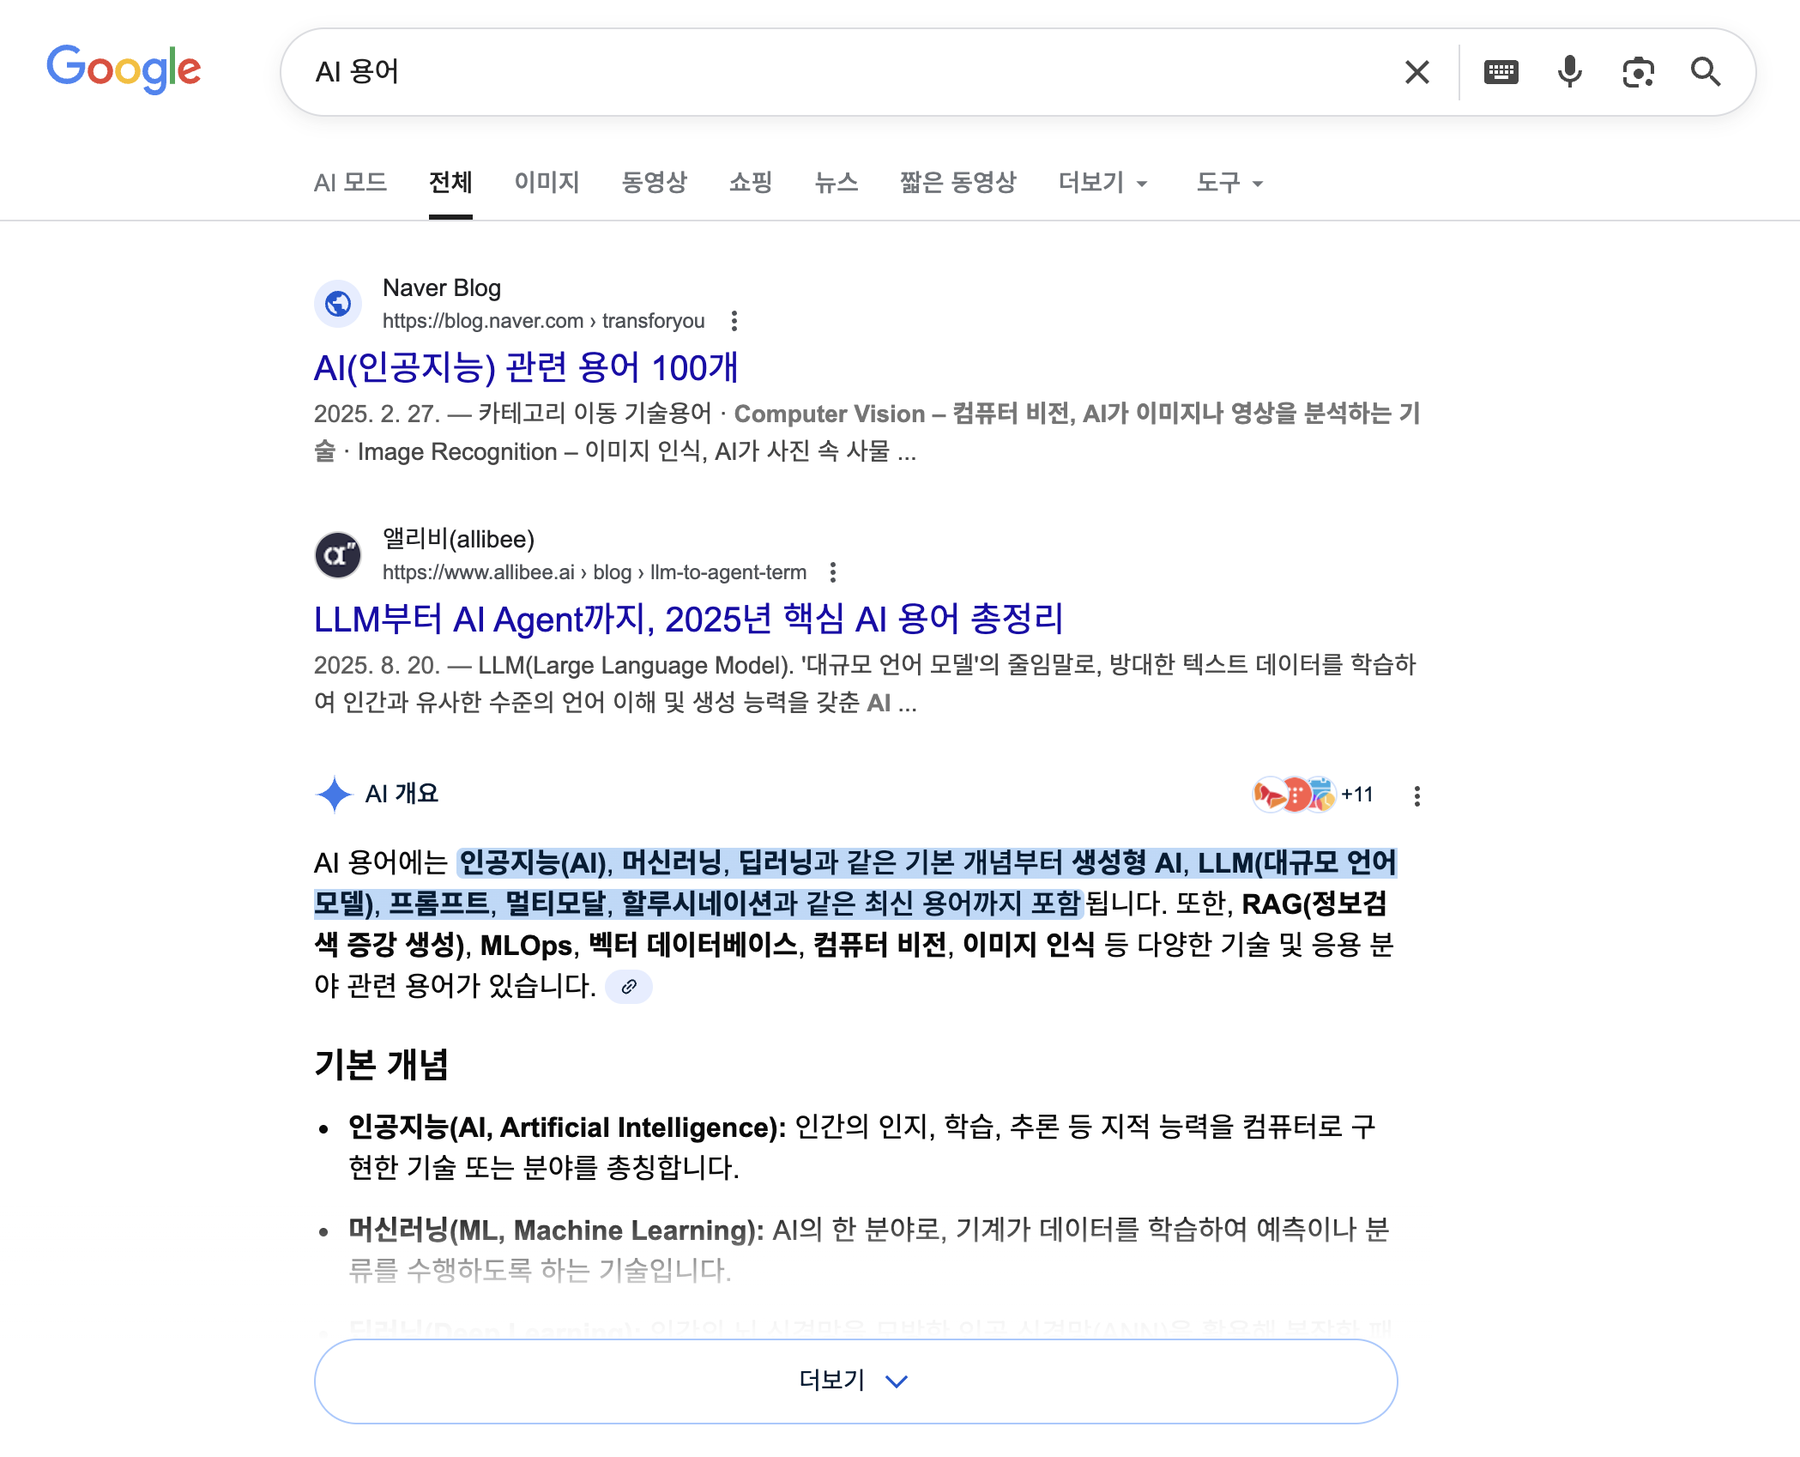Open the on-screen keyboard input icon
The height and width of the screenshot is (1457, 1800).
pos(1501,71)
